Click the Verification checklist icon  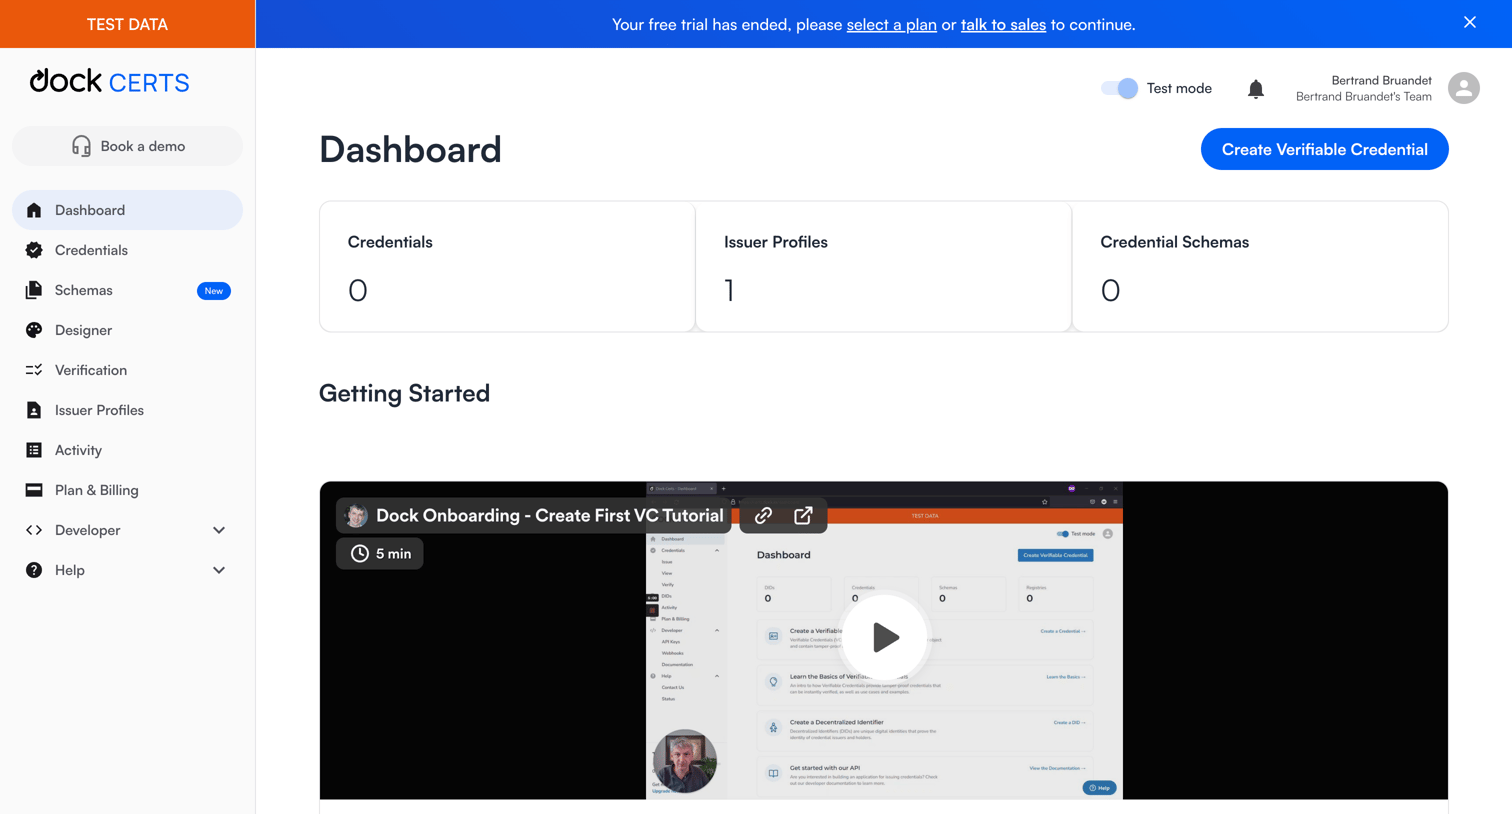[x=34, y=370]
